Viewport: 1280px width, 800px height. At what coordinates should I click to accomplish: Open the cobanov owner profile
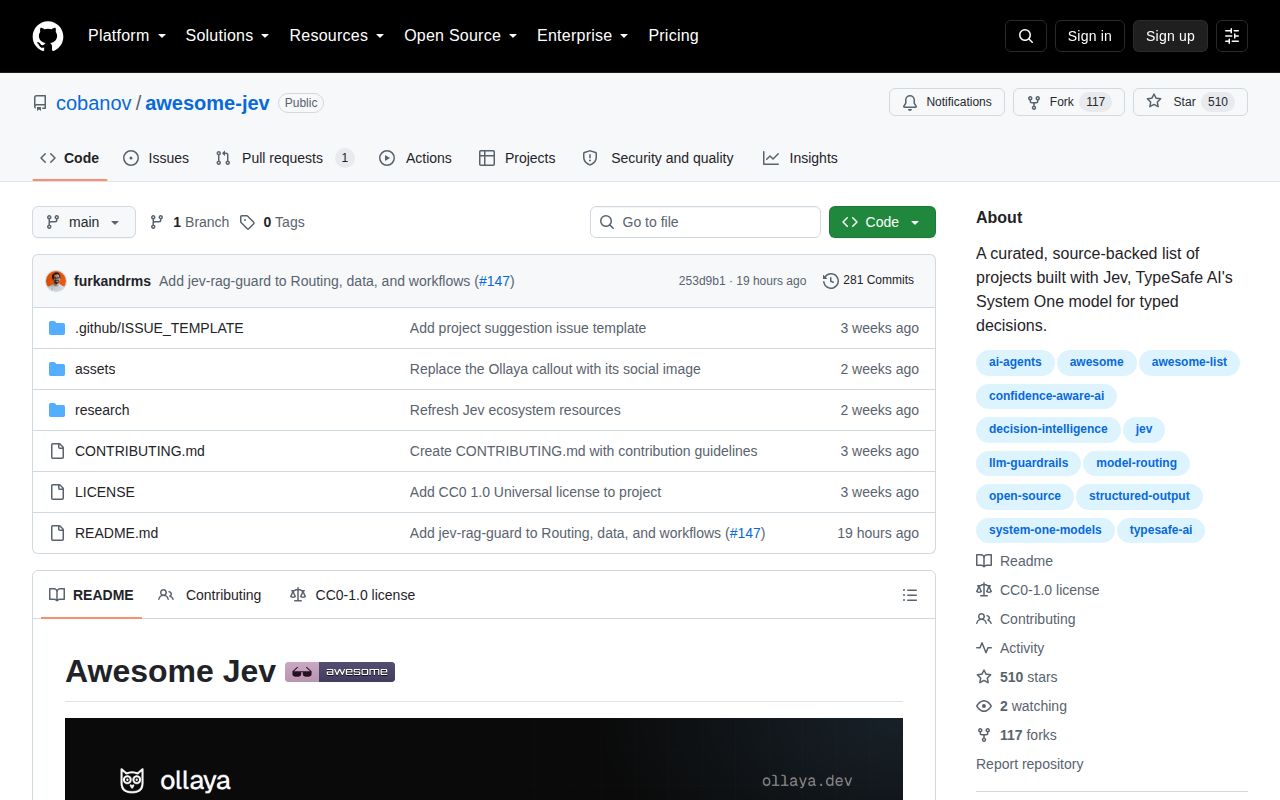(x=94, y=103)
